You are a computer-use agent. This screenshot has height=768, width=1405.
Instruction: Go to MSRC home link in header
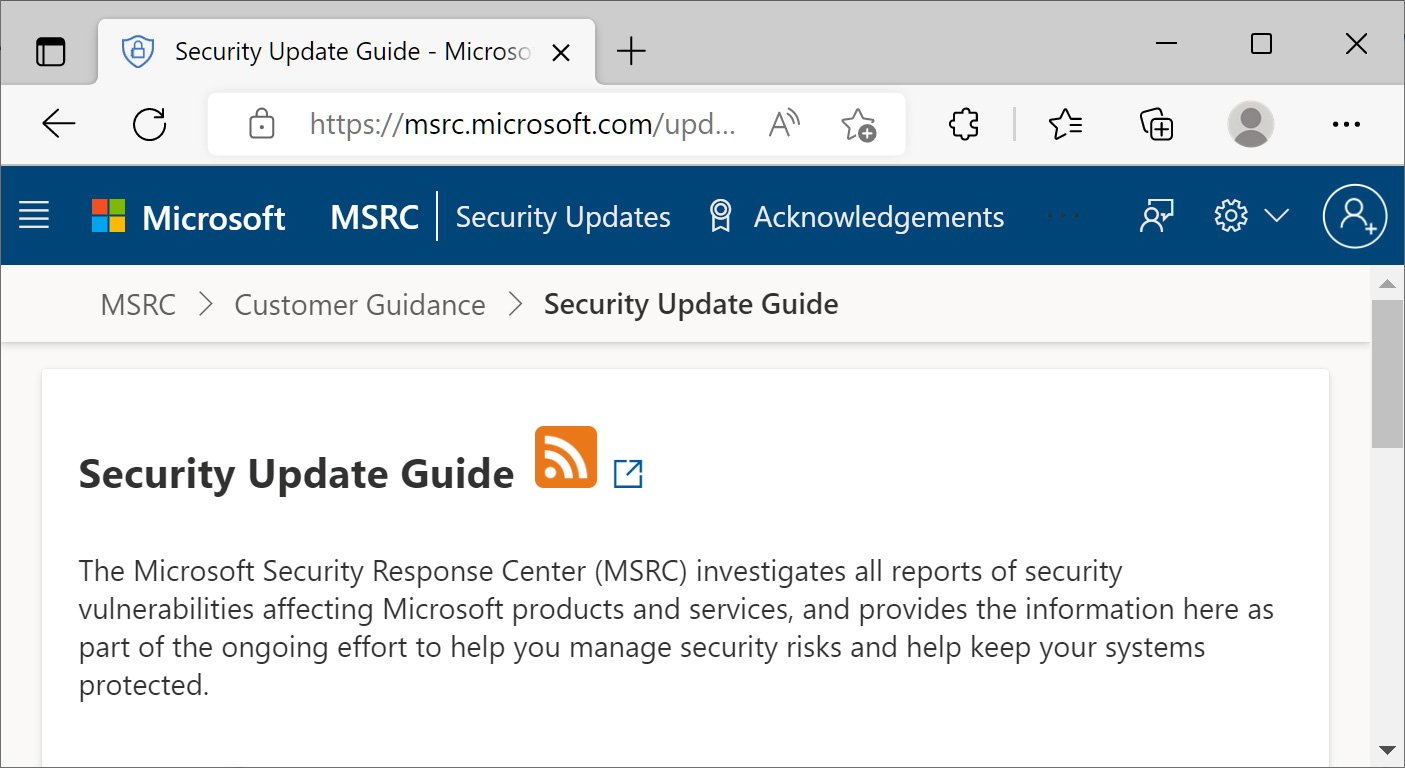pos(374,217)
